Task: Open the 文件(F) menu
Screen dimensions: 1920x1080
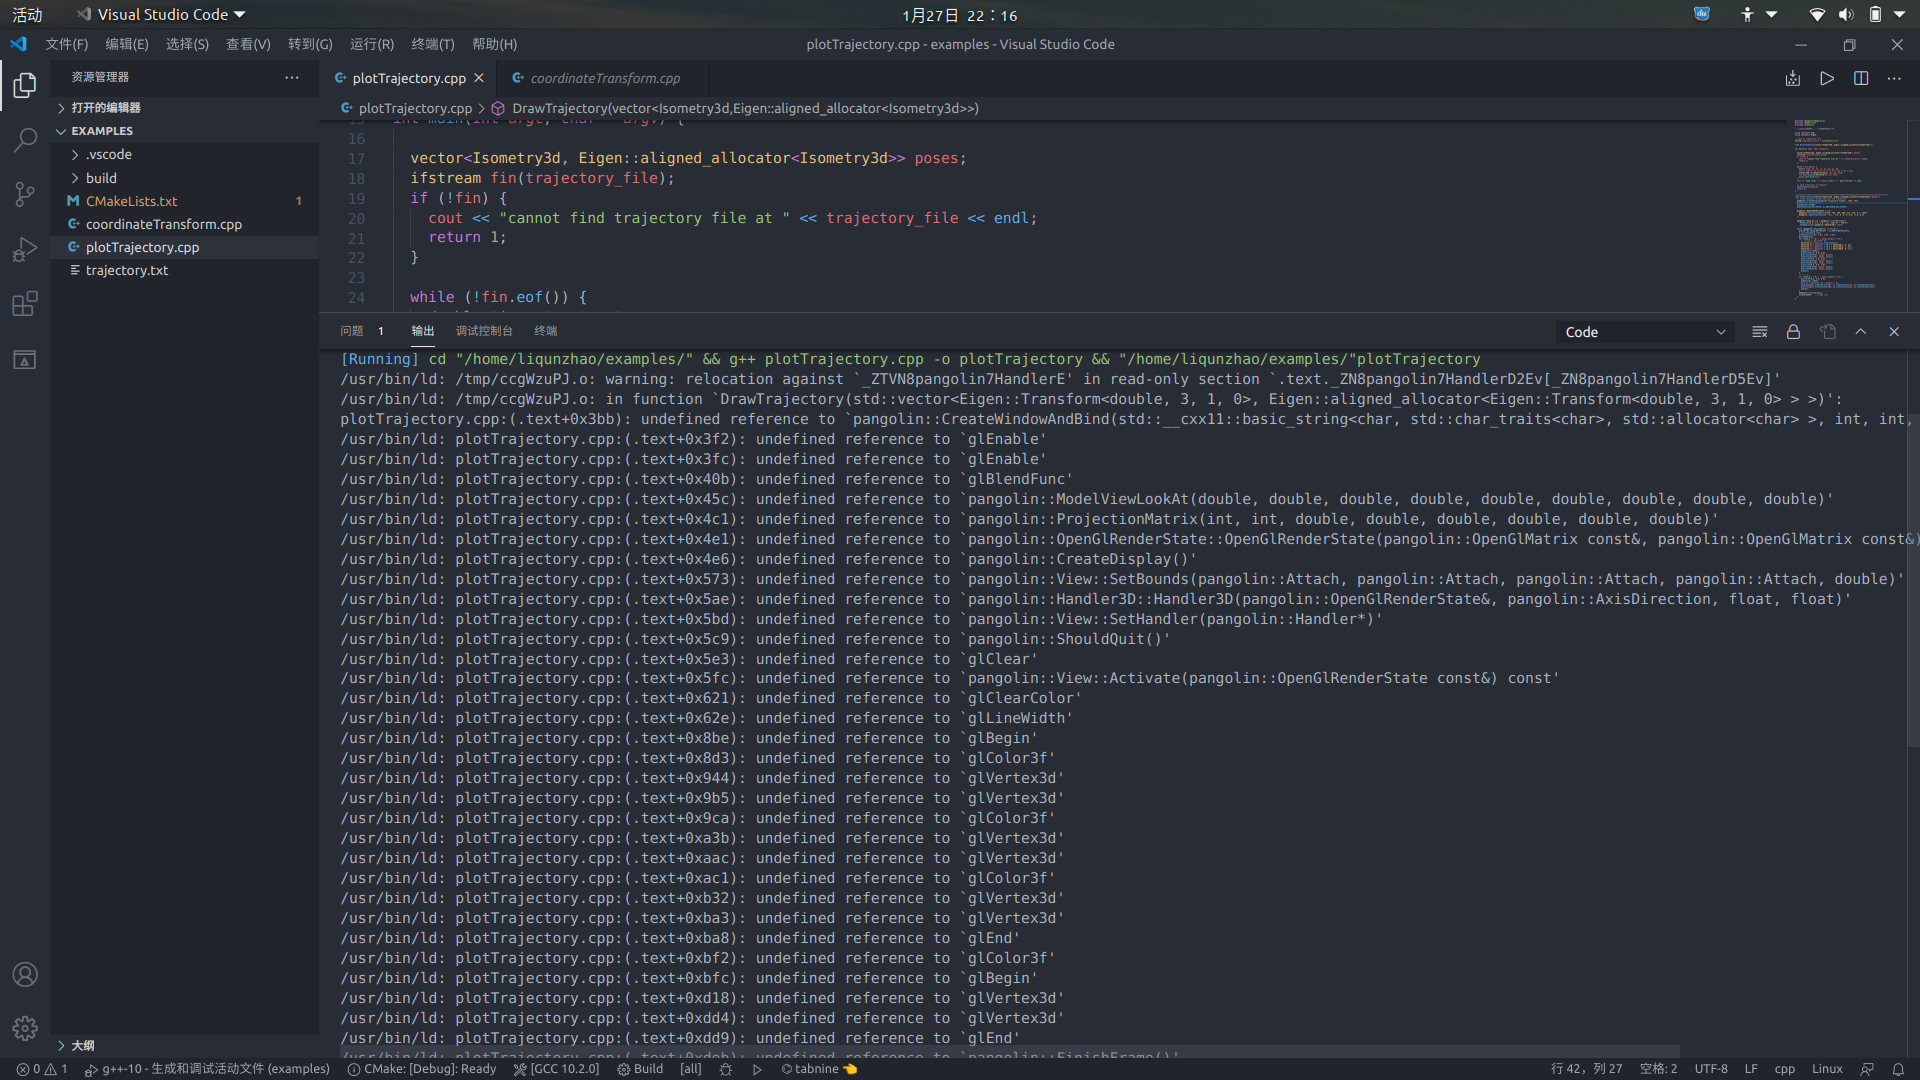Action: [x=66, y=44]
